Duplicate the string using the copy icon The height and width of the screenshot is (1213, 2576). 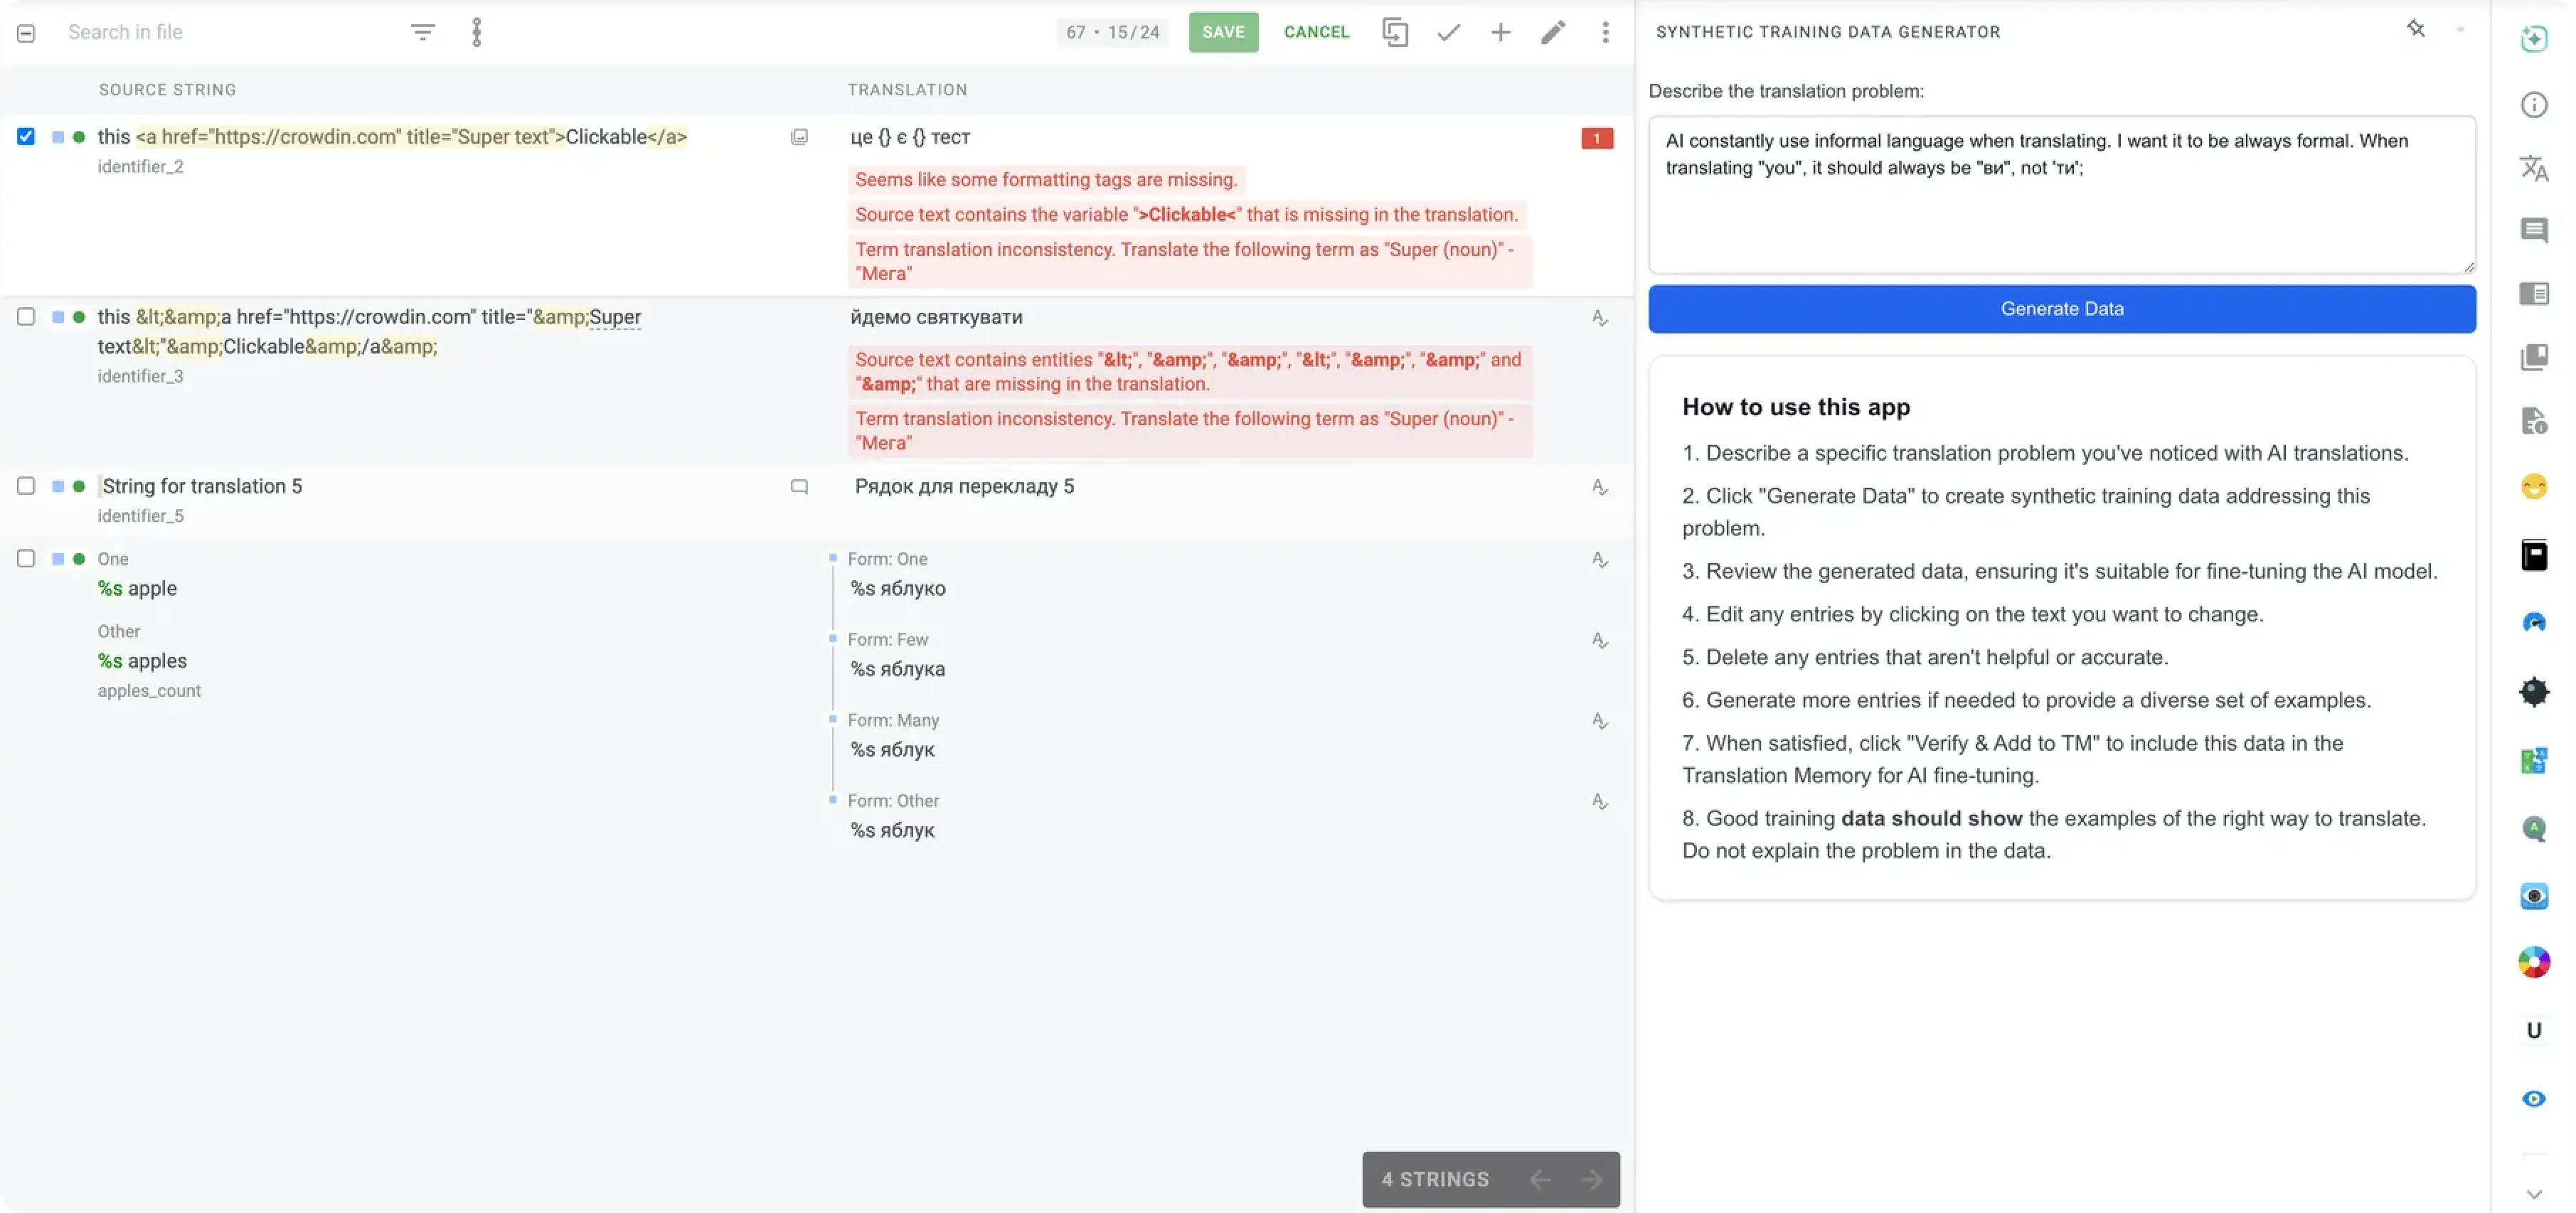pos(1395,31)
